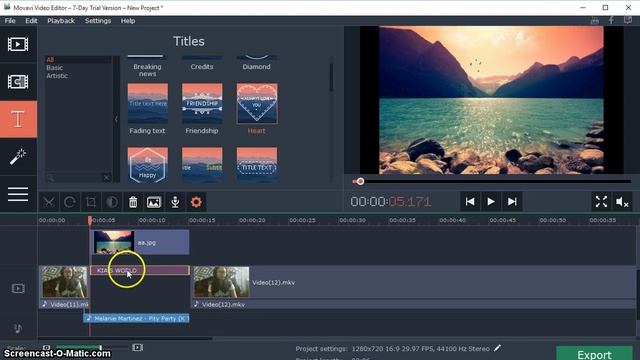Screen dimensions: 640x360
Task: Select the Video(12).mkv clip
Action: [x=413, y=282]
